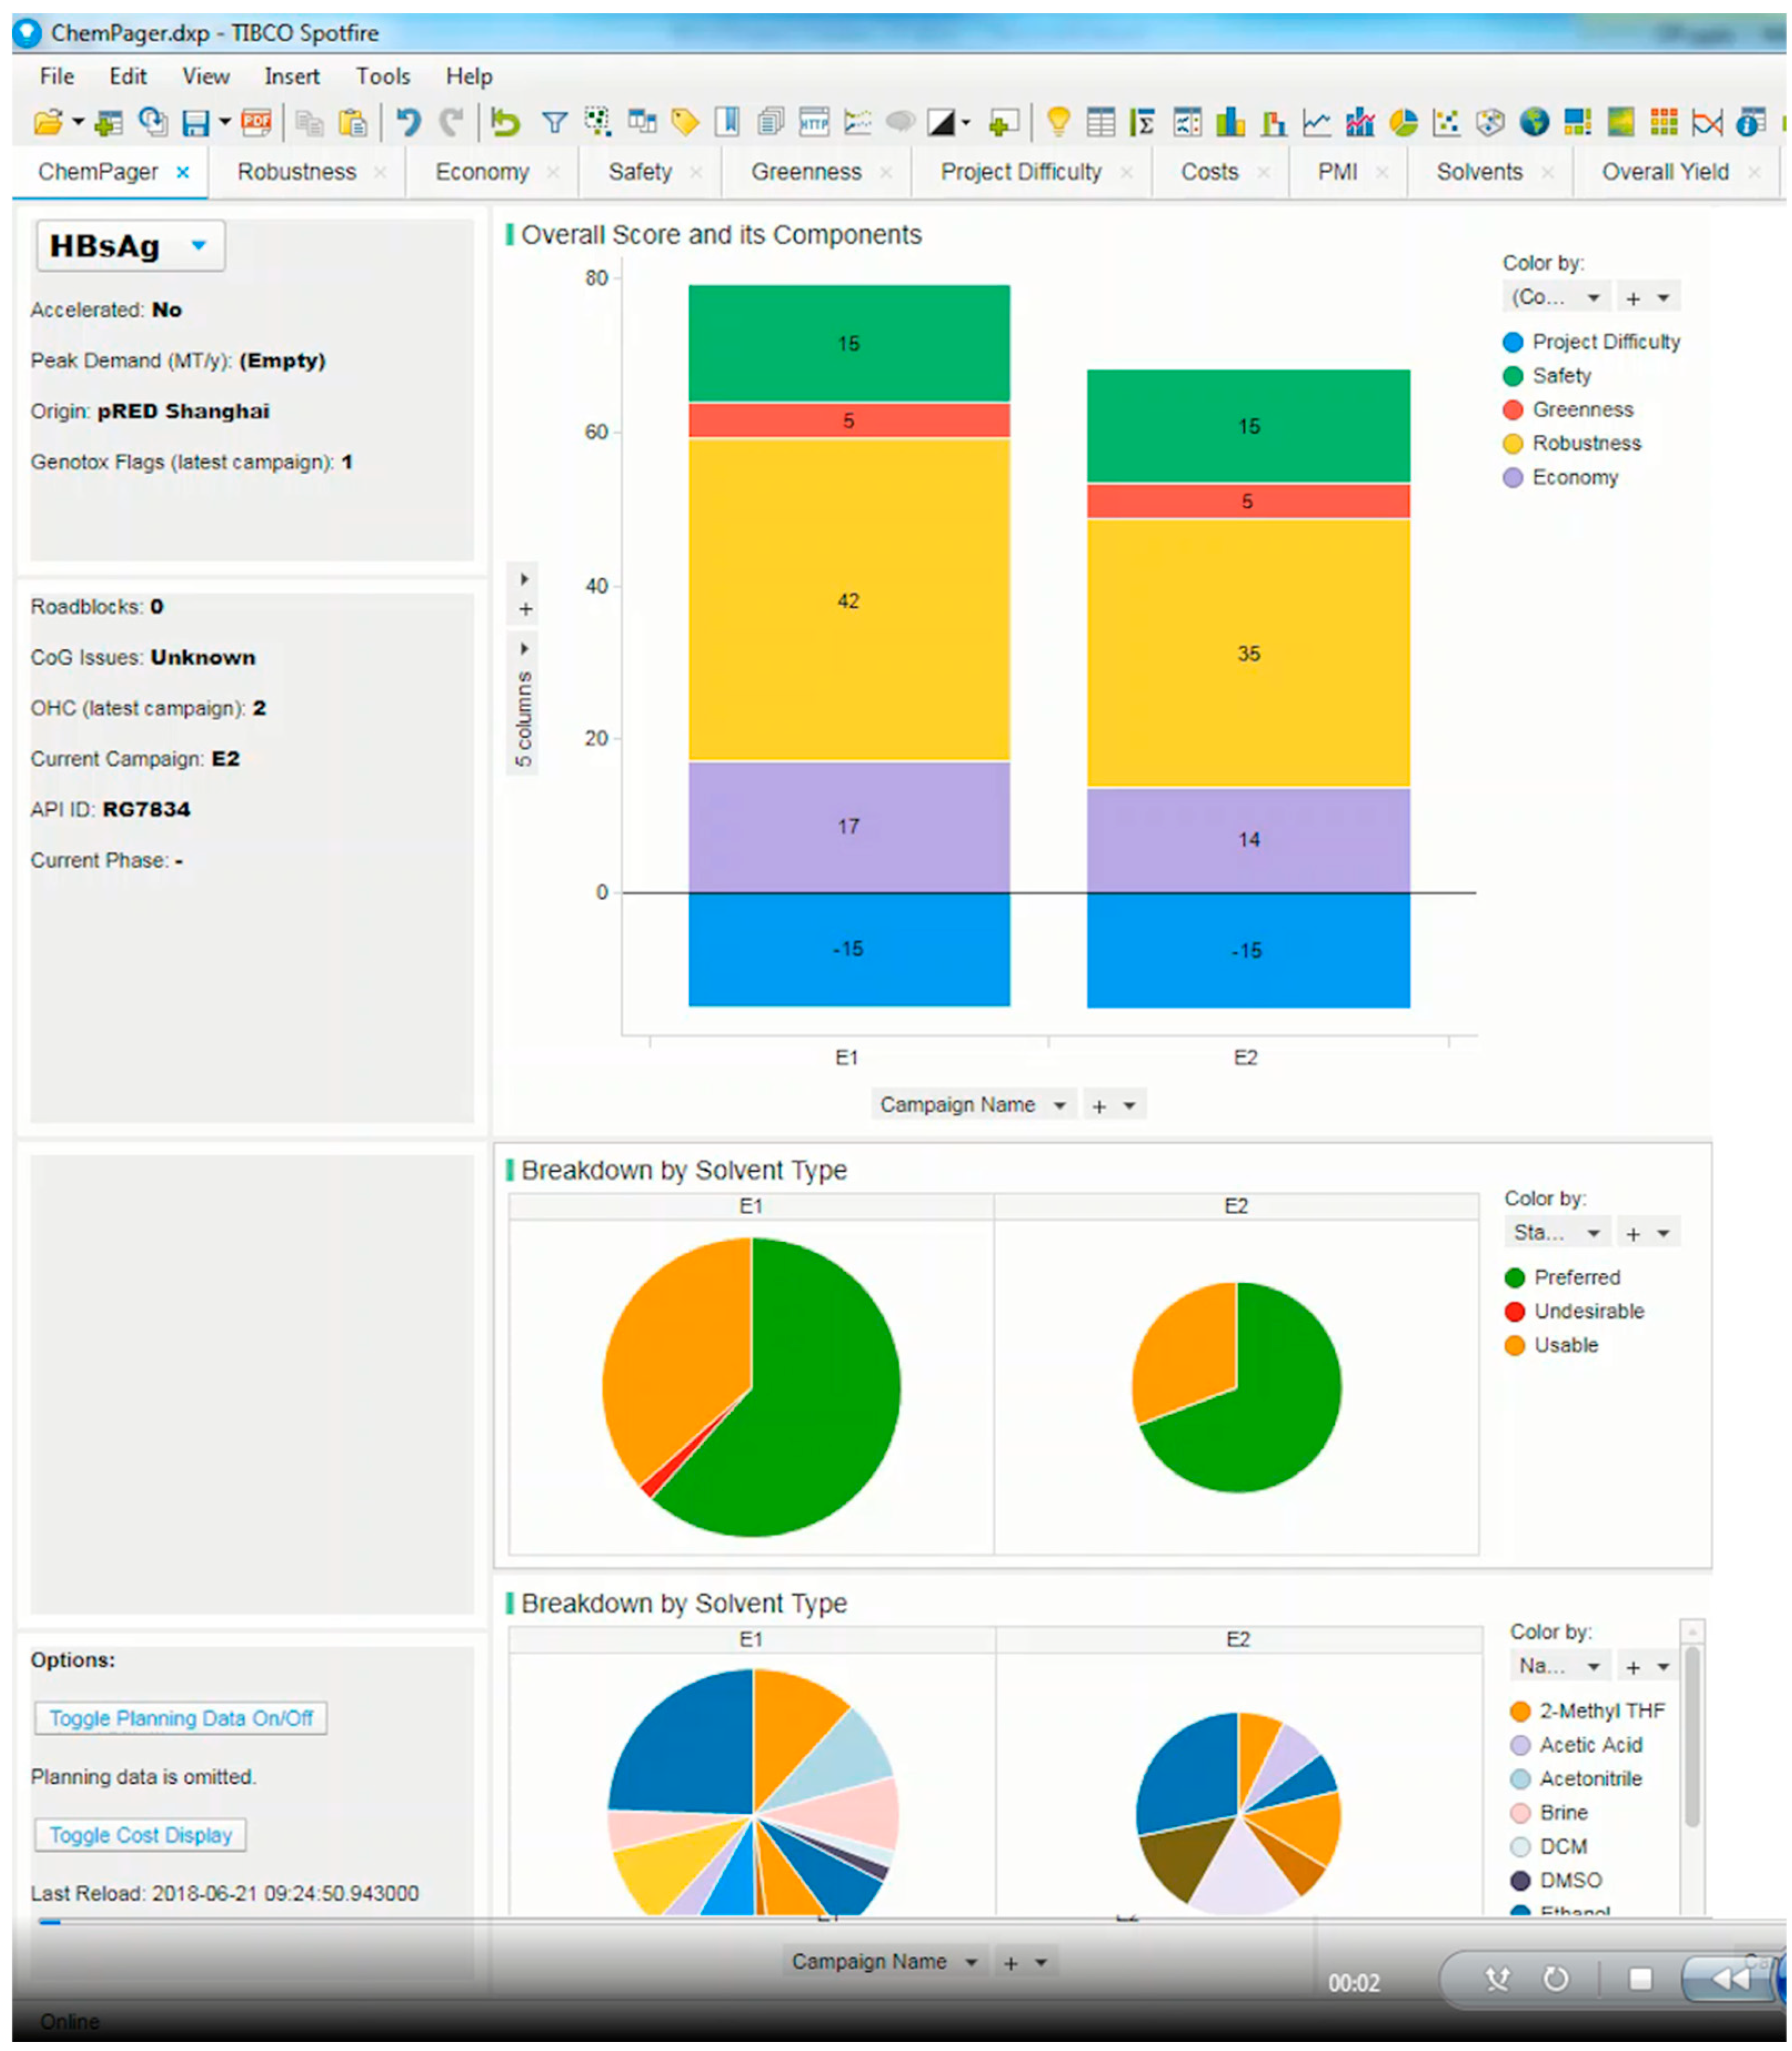Open the Tools menu
Viewport: 1792px width, 2051px height.
(x=382, y=76)
